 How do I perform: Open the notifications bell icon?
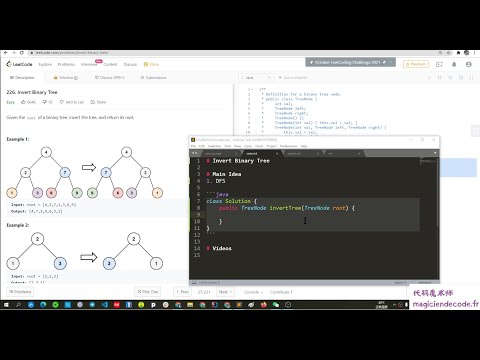(454, 64)
